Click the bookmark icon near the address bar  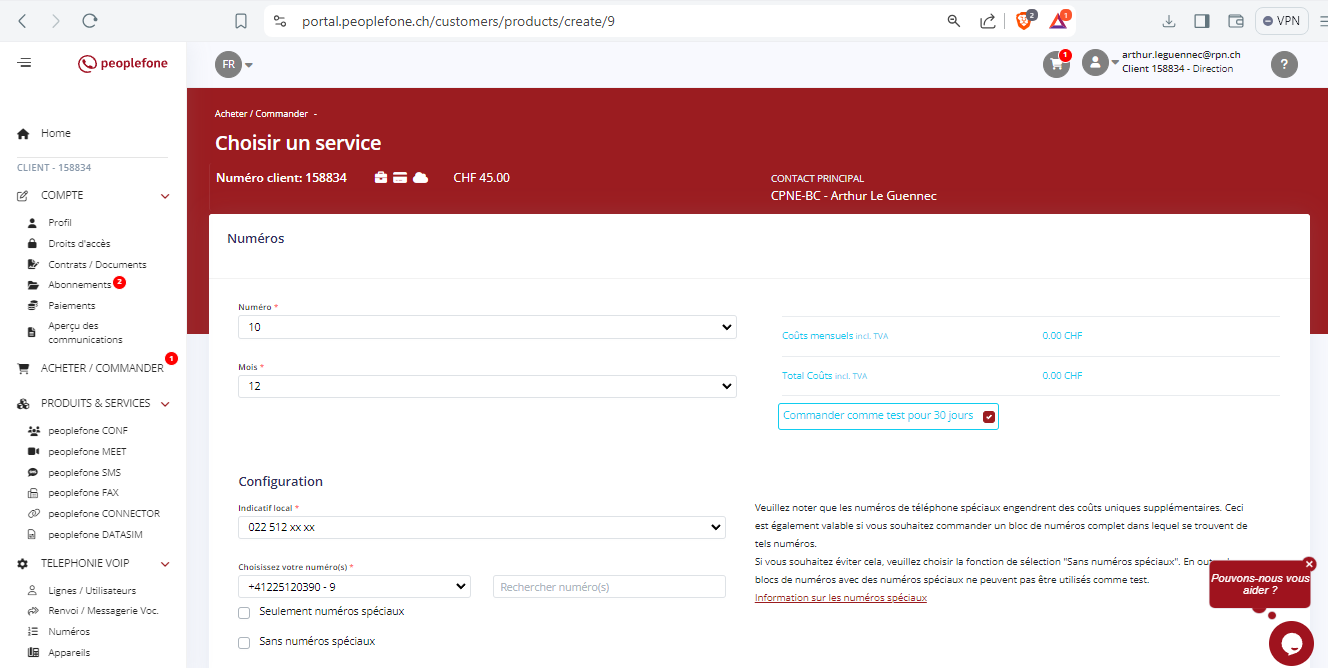(x=240, y=20)
